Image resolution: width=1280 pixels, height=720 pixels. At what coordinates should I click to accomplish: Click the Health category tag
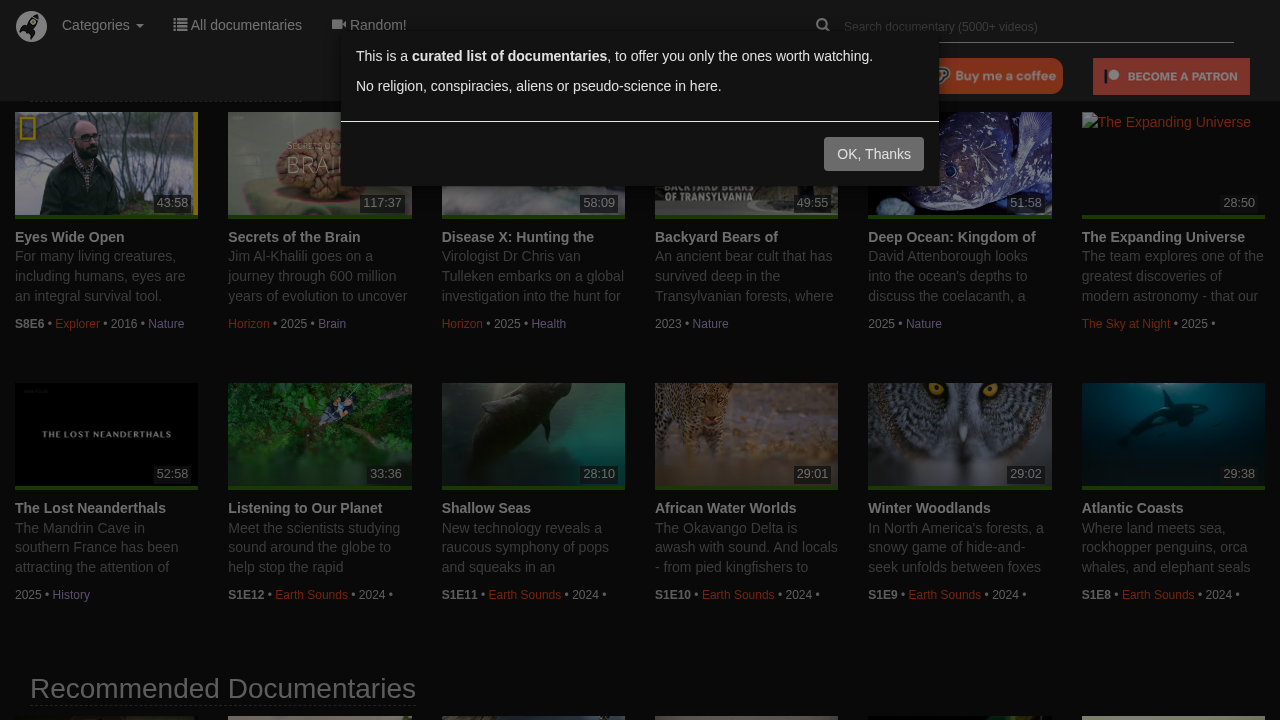coord(548,324)
